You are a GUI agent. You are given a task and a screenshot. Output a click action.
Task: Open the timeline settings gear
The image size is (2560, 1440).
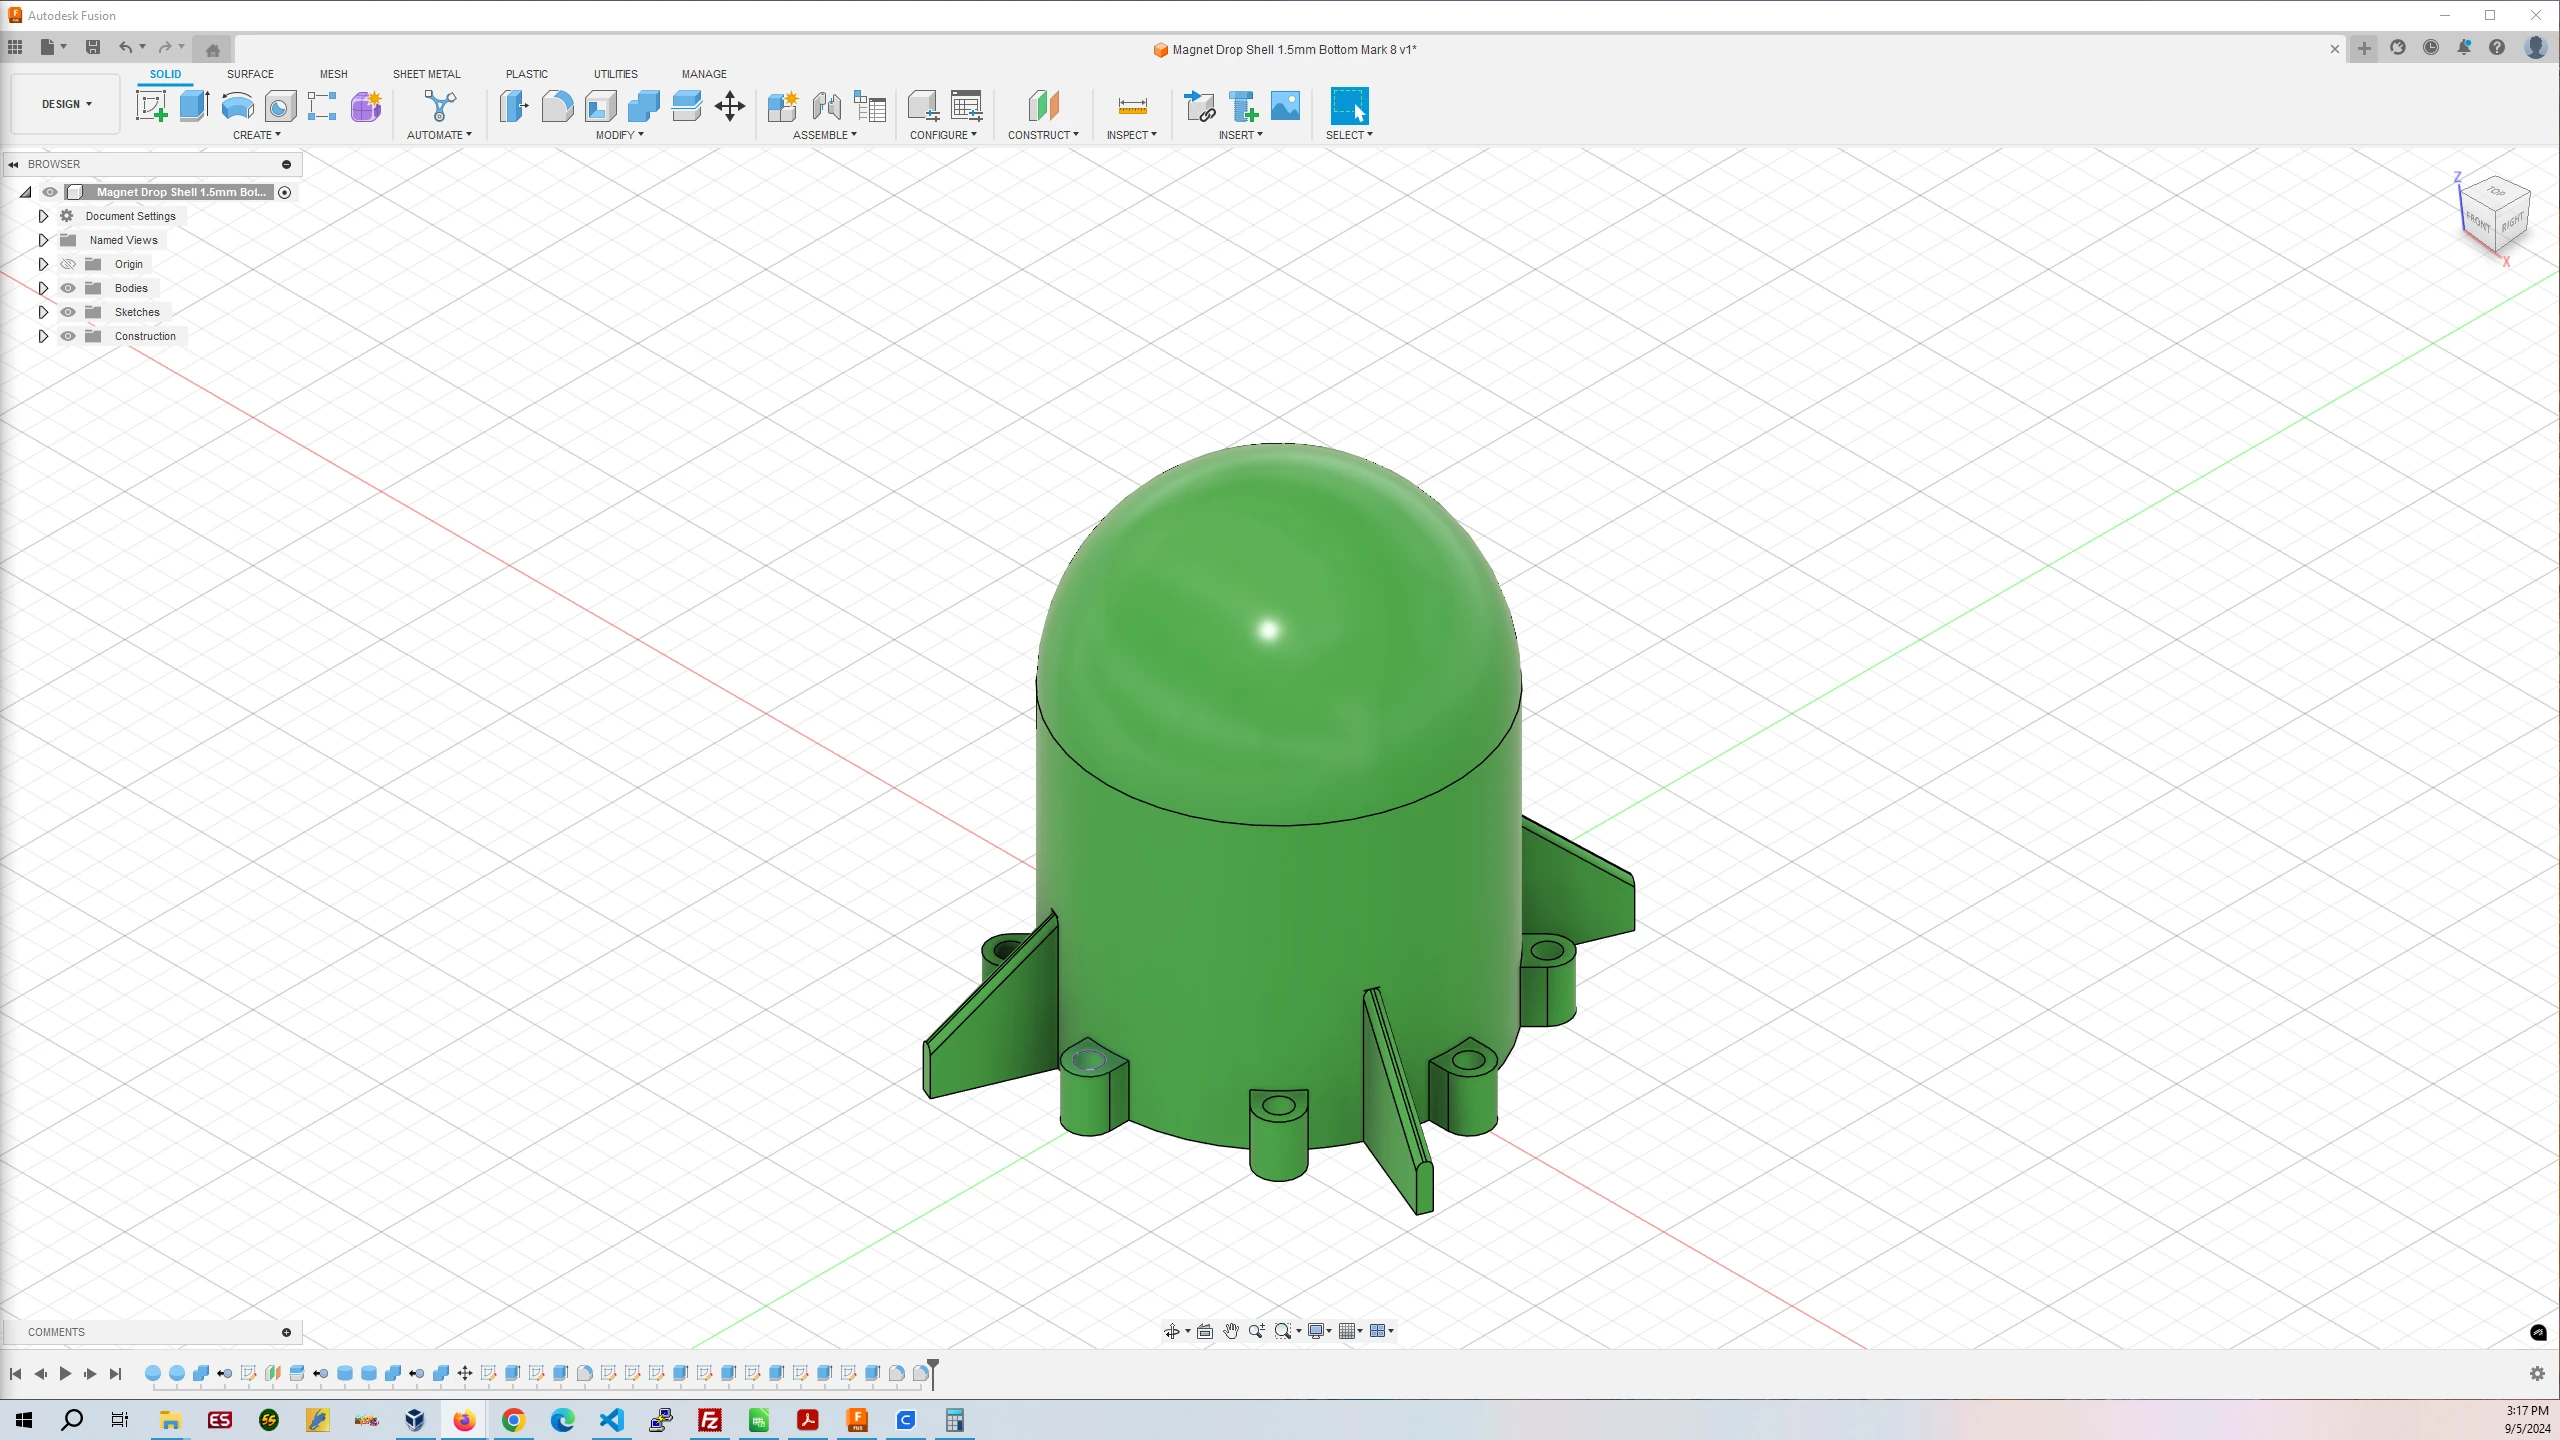(x=2537, y=1374)
